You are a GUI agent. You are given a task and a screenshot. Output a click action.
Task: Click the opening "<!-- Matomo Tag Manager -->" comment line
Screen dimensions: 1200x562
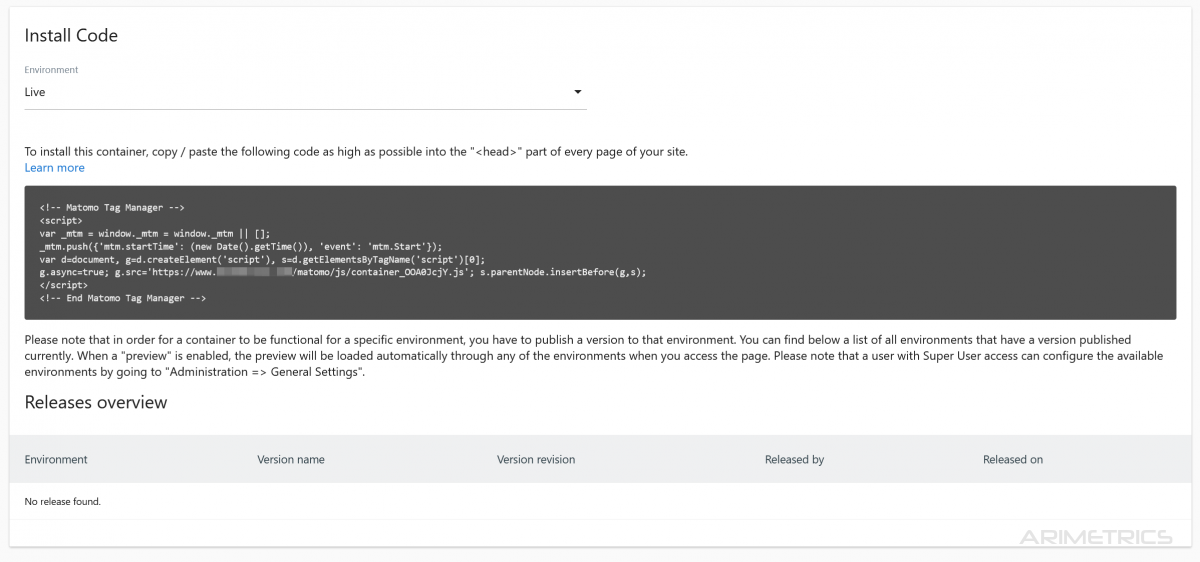(x=112, y=208)
